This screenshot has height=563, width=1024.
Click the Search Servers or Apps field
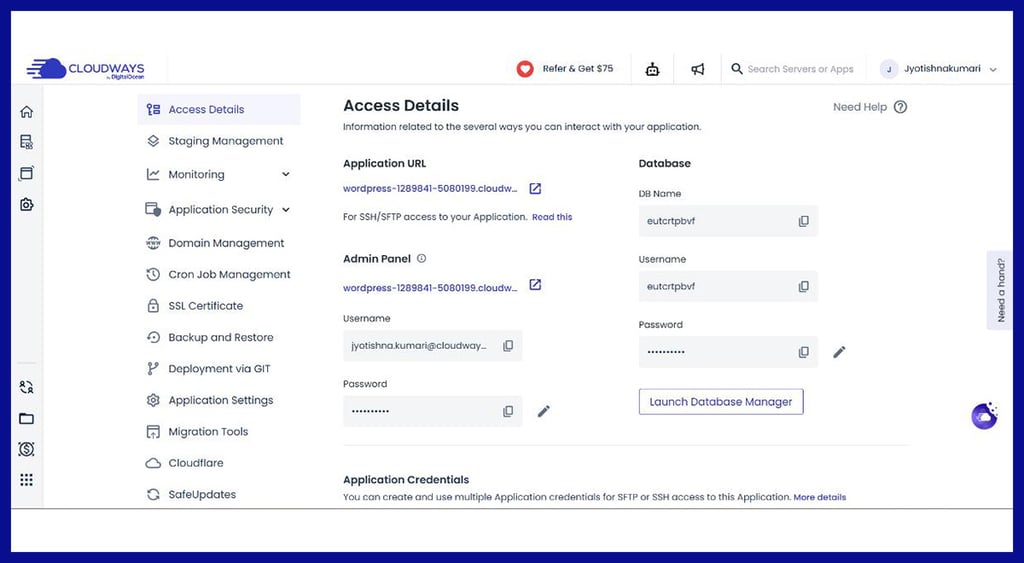[x=800, y=69]
